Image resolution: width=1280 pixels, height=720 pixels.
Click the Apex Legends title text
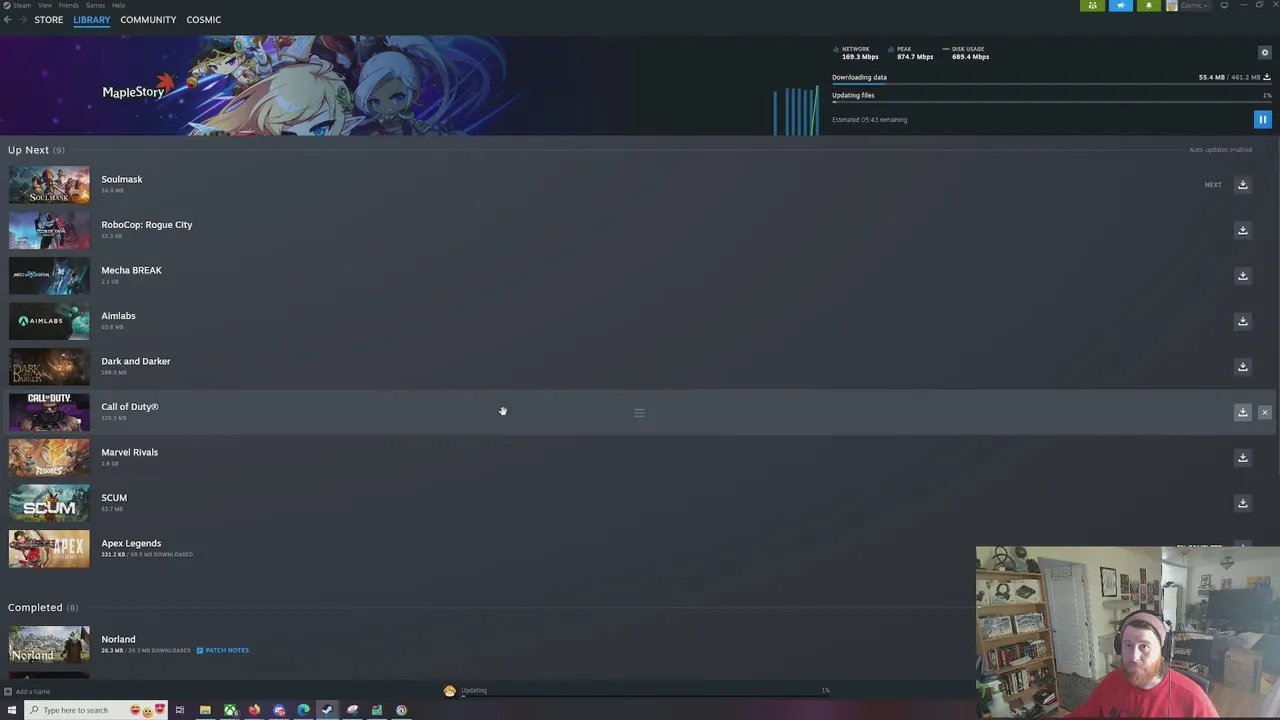(x=131, y=543)
